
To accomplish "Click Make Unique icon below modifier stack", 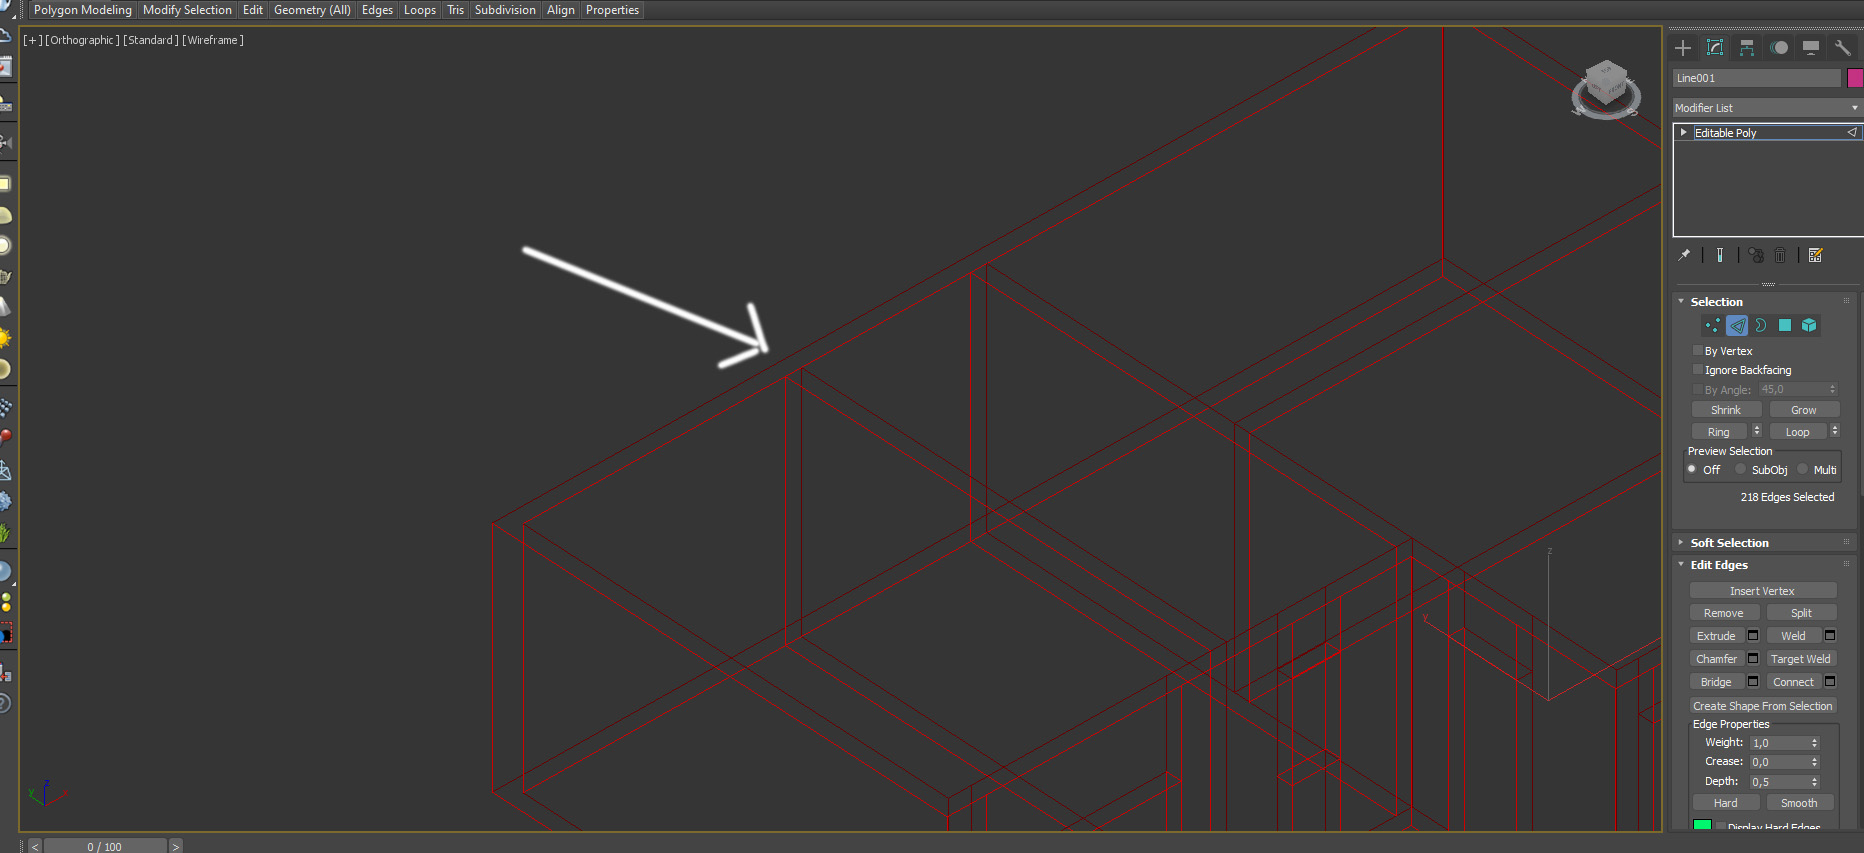I will coord(1756,255).
